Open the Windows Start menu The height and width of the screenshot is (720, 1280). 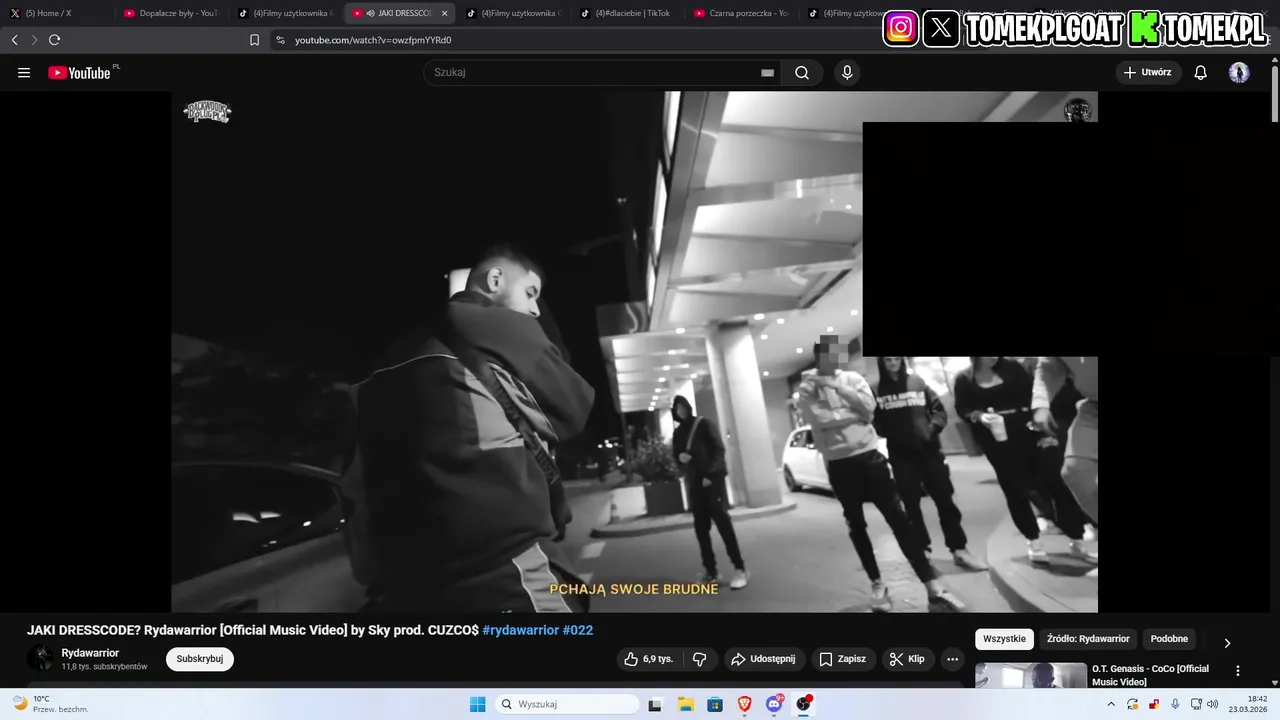point(478,704)
